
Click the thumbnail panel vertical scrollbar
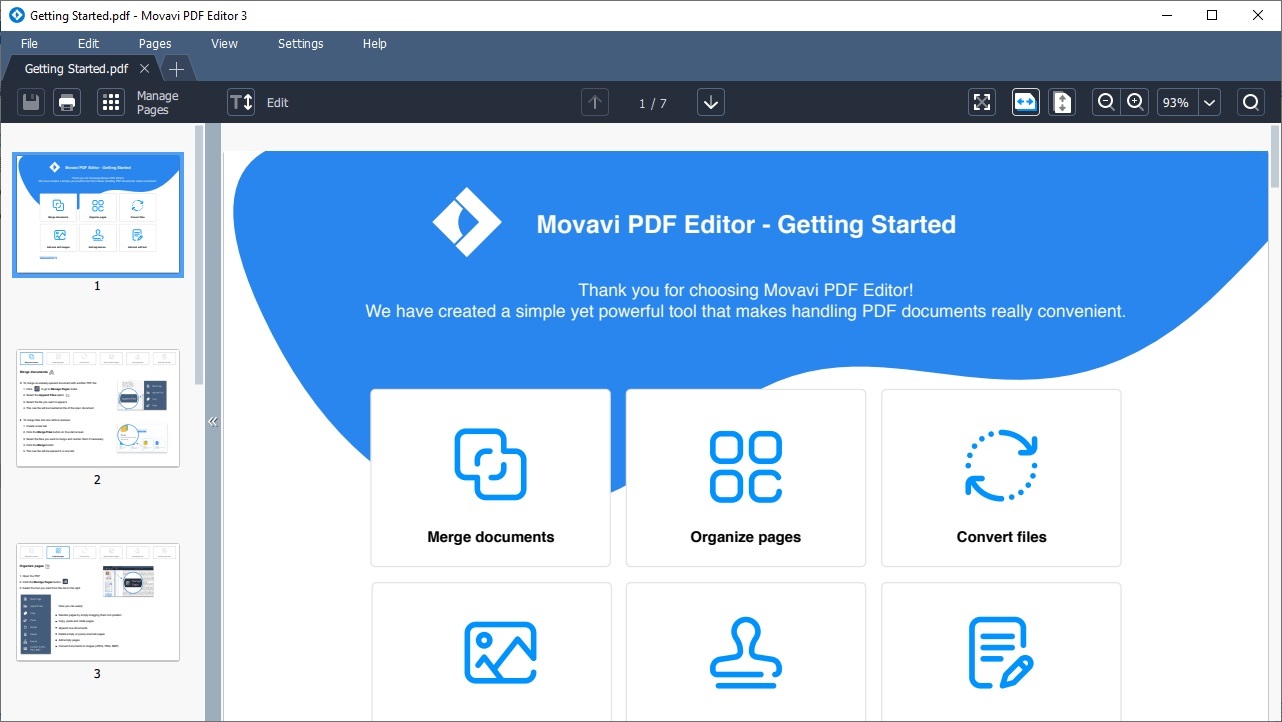coord(199,255)
